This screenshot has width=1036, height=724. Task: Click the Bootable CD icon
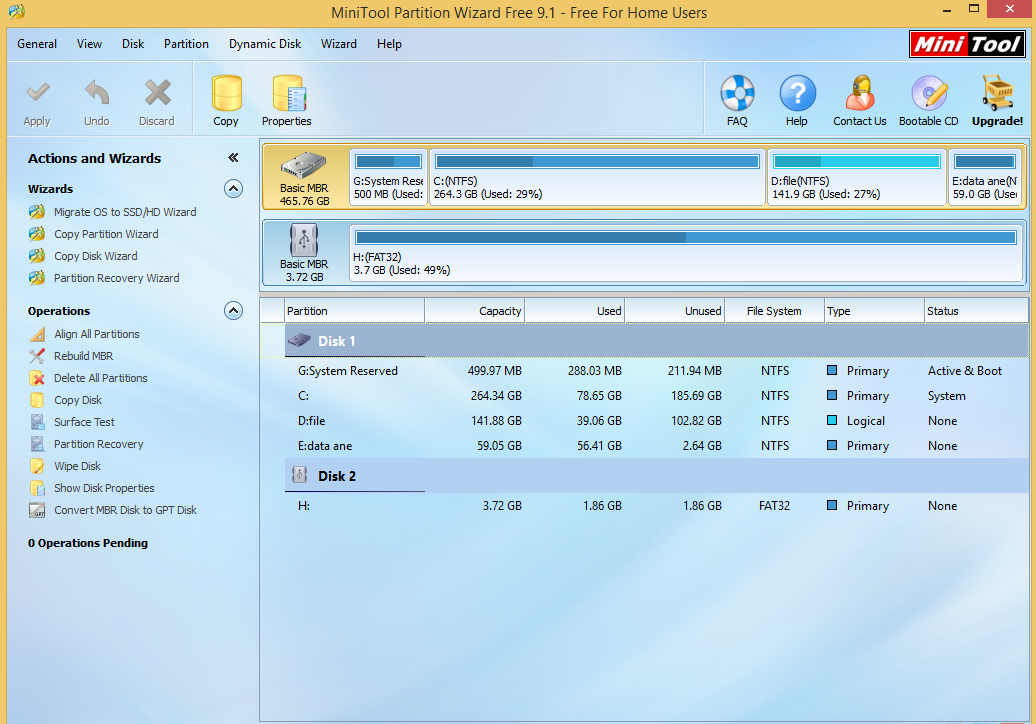(x=929, y=93)
